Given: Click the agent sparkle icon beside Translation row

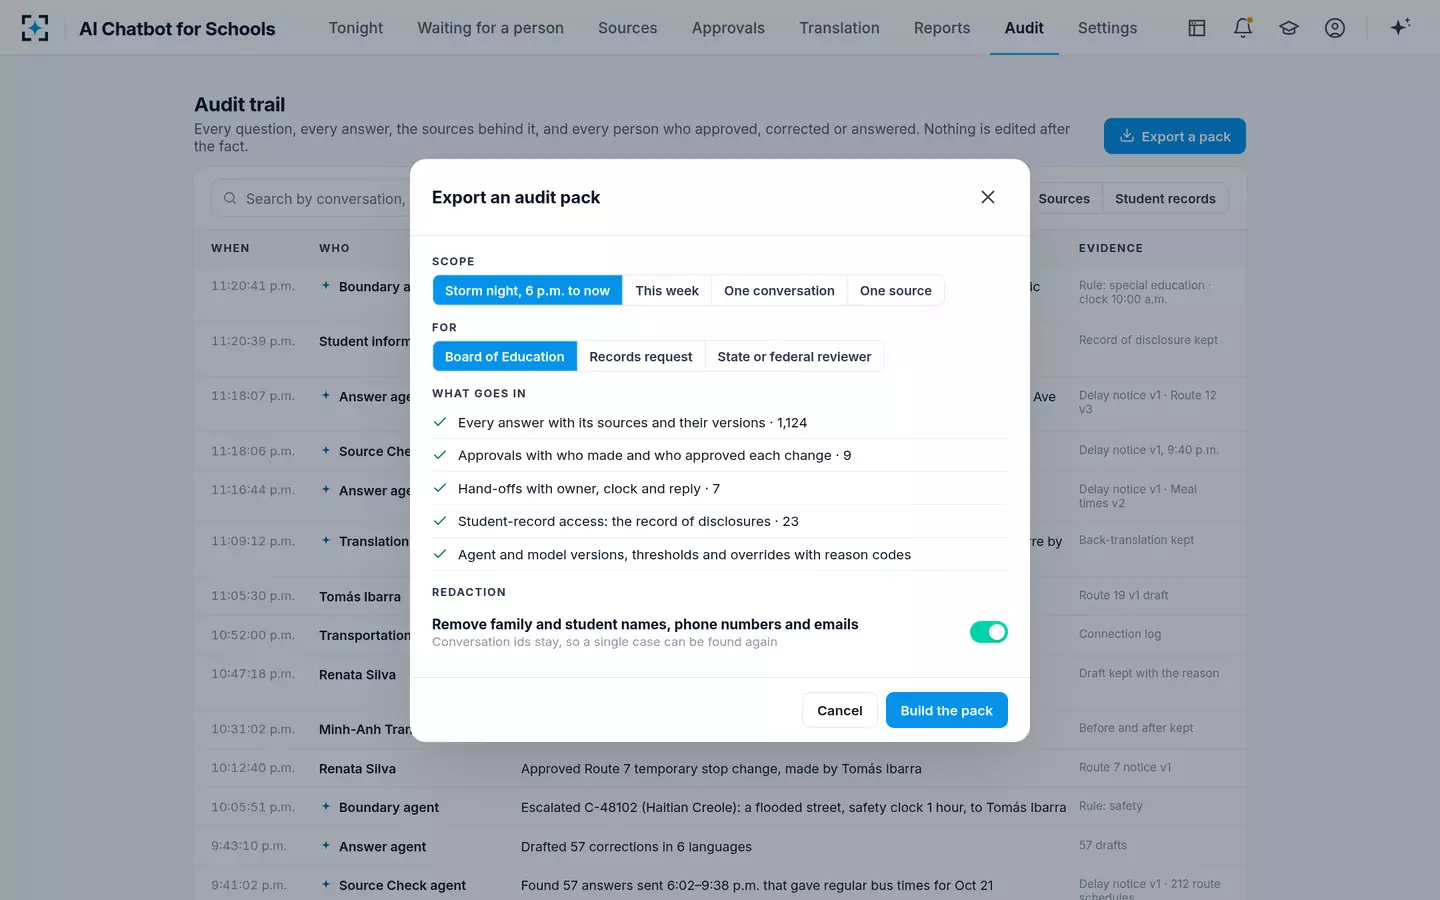Looking at the screenshot, I should (x=326, y=540).
